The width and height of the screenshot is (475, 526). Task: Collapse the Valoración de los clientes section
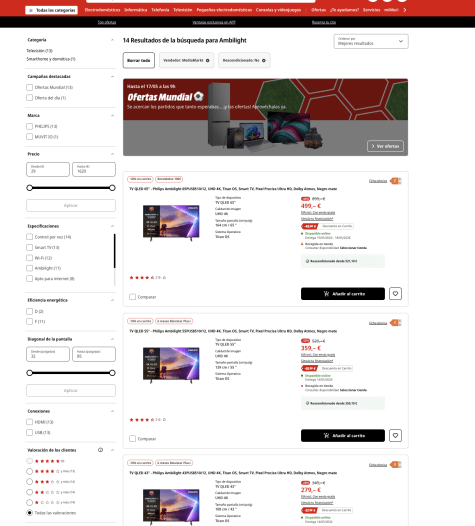pos(112,450)
